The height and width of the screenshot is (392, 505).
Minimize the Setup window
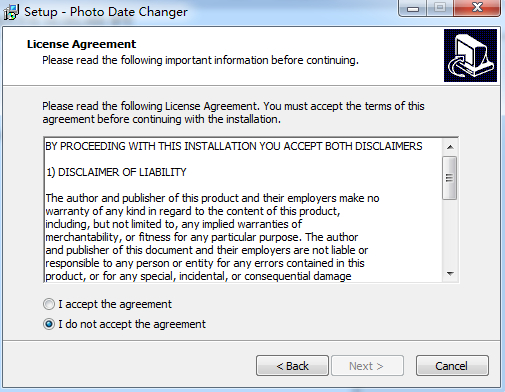[413, 8]
